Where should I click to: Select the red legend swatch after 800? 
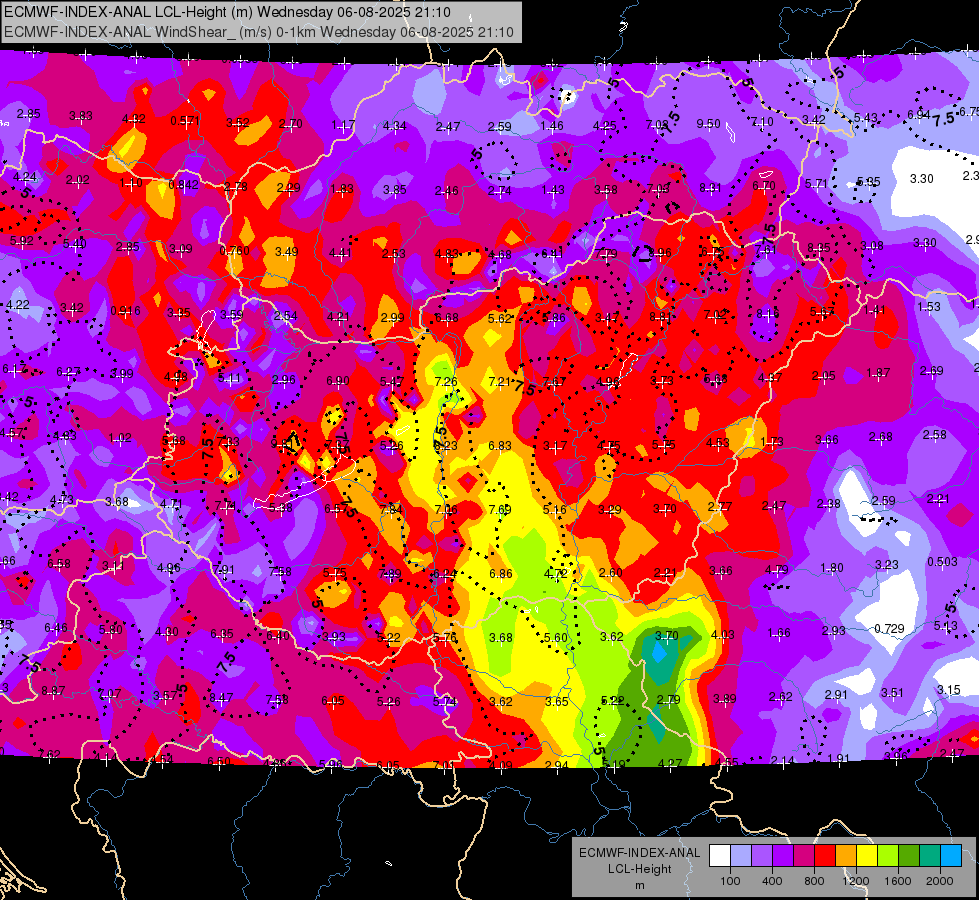tap(825, 855)
